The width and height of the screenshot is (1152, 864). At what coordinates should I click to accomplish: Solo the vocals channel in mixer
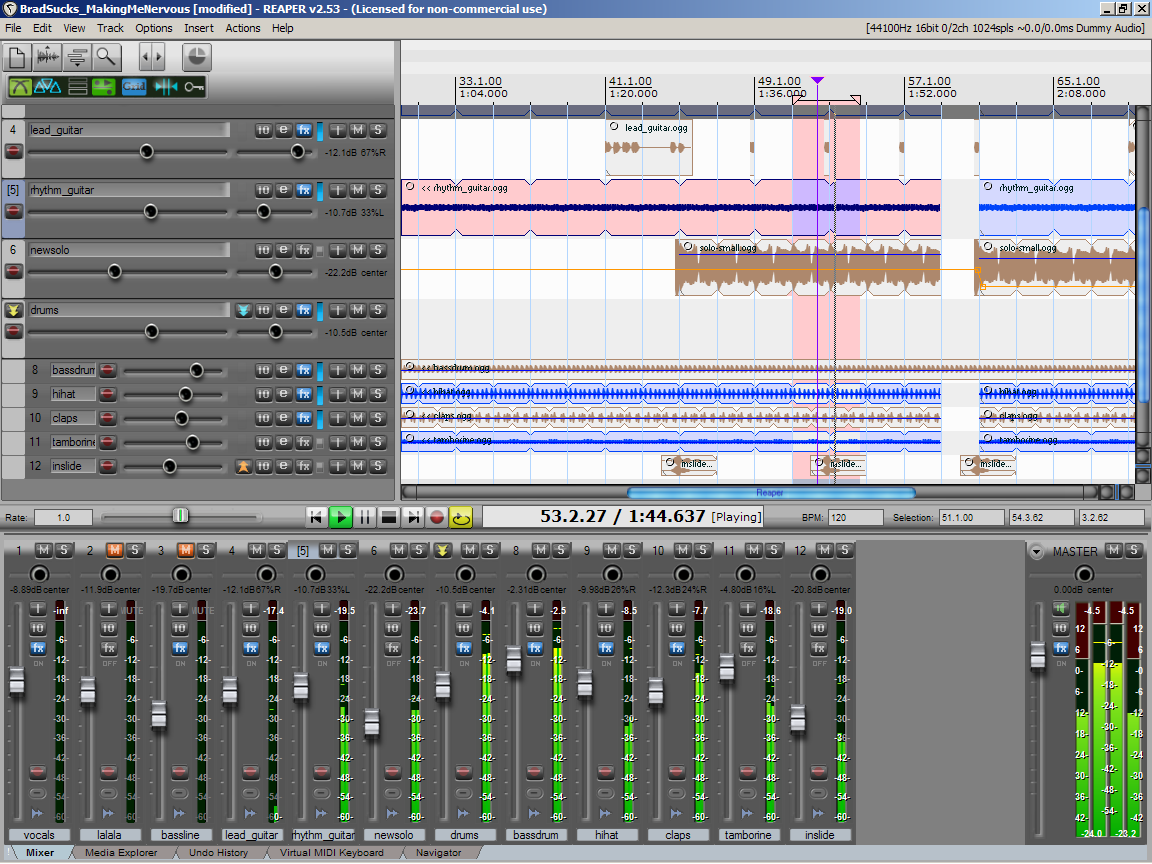click(x=64, y=550)
